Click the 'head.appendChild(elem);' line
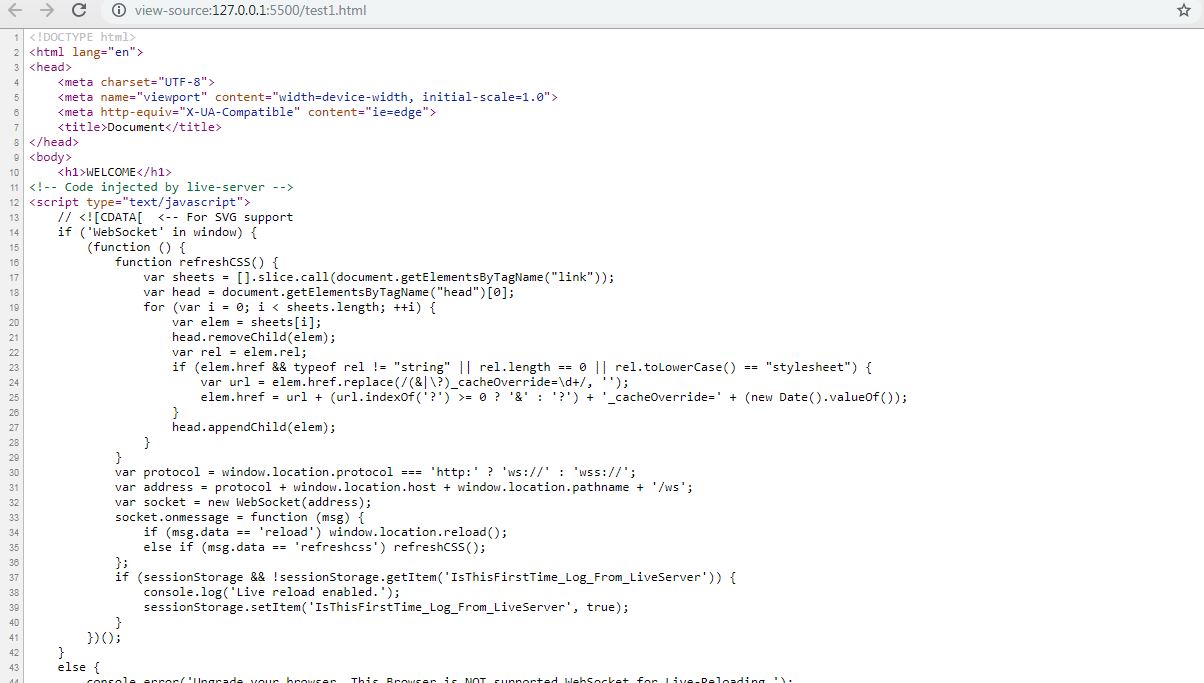Image resolution: width=1204 pixels, height=683 pixels. coord(254,427)
